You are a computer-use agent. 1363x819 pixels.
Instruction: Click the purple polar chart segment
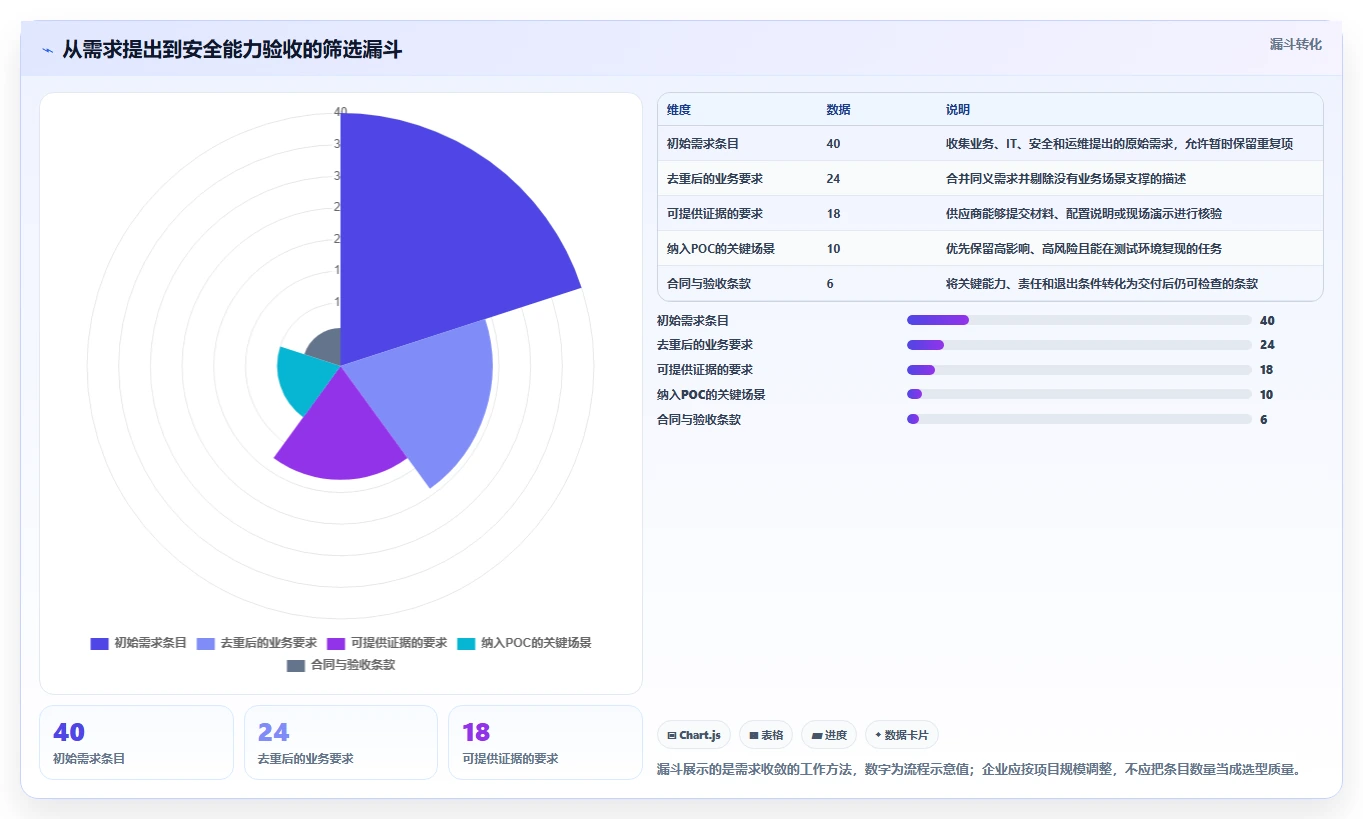pos(340,430)
